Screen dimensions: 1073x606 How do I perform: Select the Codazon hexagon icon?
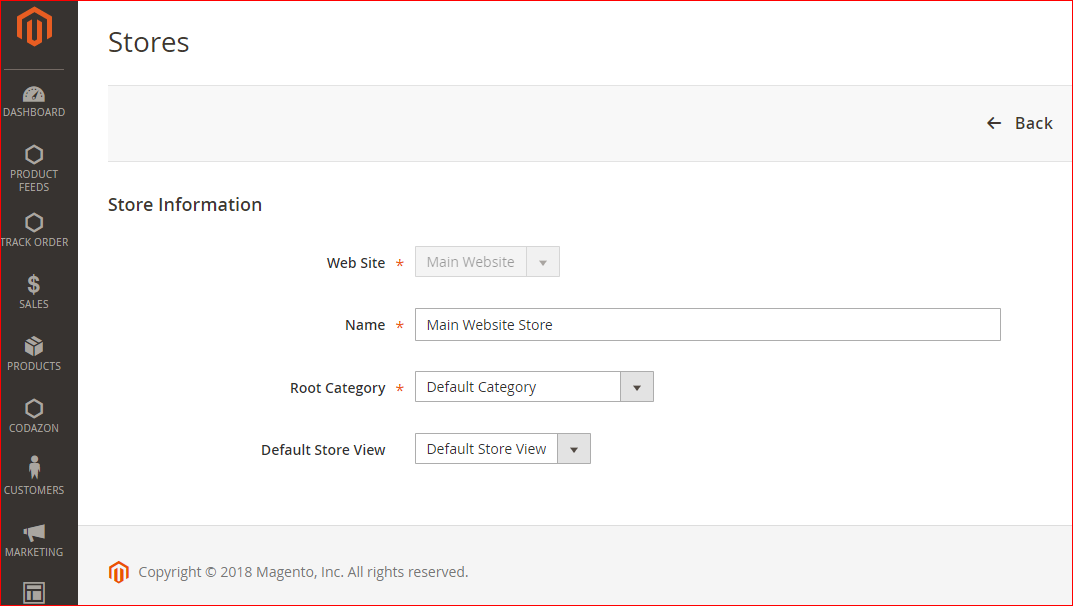[34, 409]
